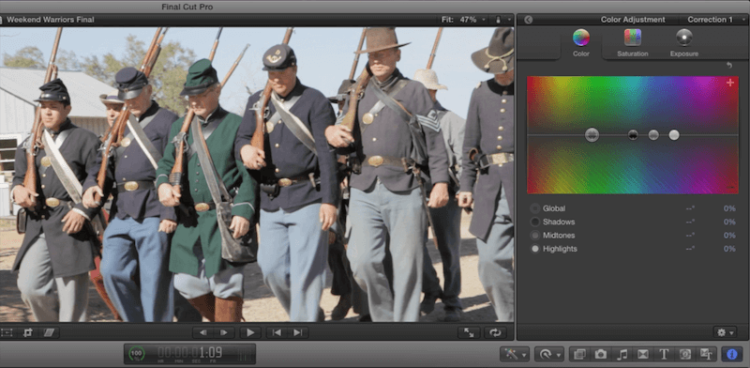Screen dimensions: 750x368
Task: Open the Photos browser with camera icon
Action: [600, 354]
